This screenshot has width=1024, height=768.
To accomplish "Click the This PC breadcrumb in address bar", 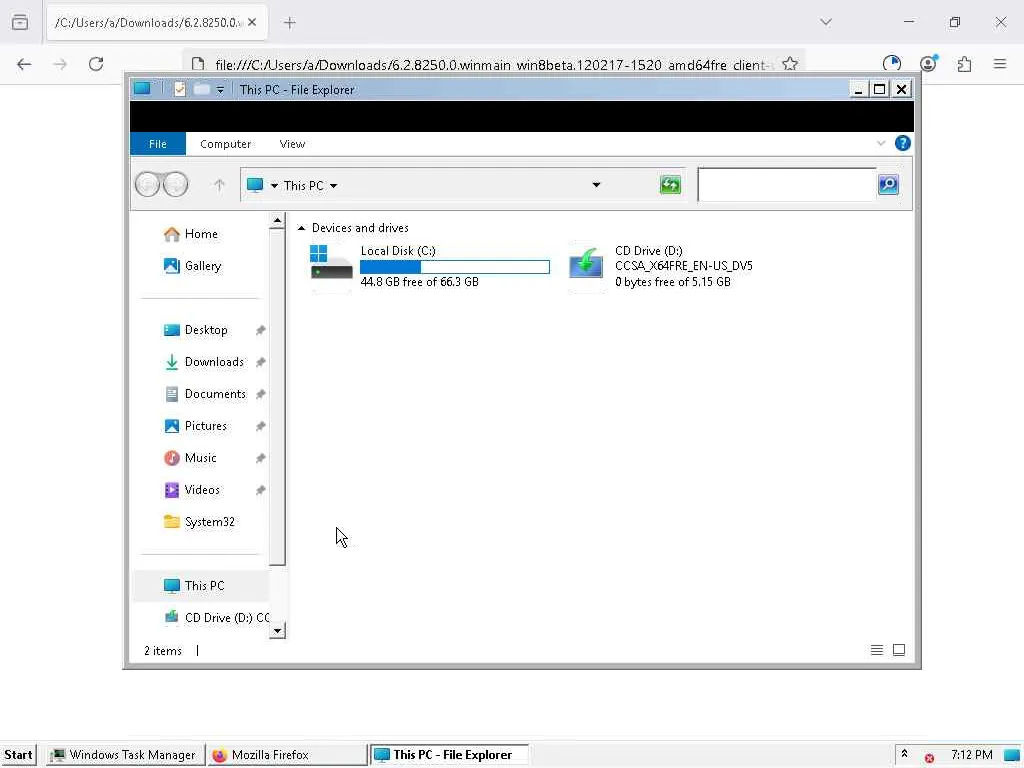I will click(x=304, y=185).
